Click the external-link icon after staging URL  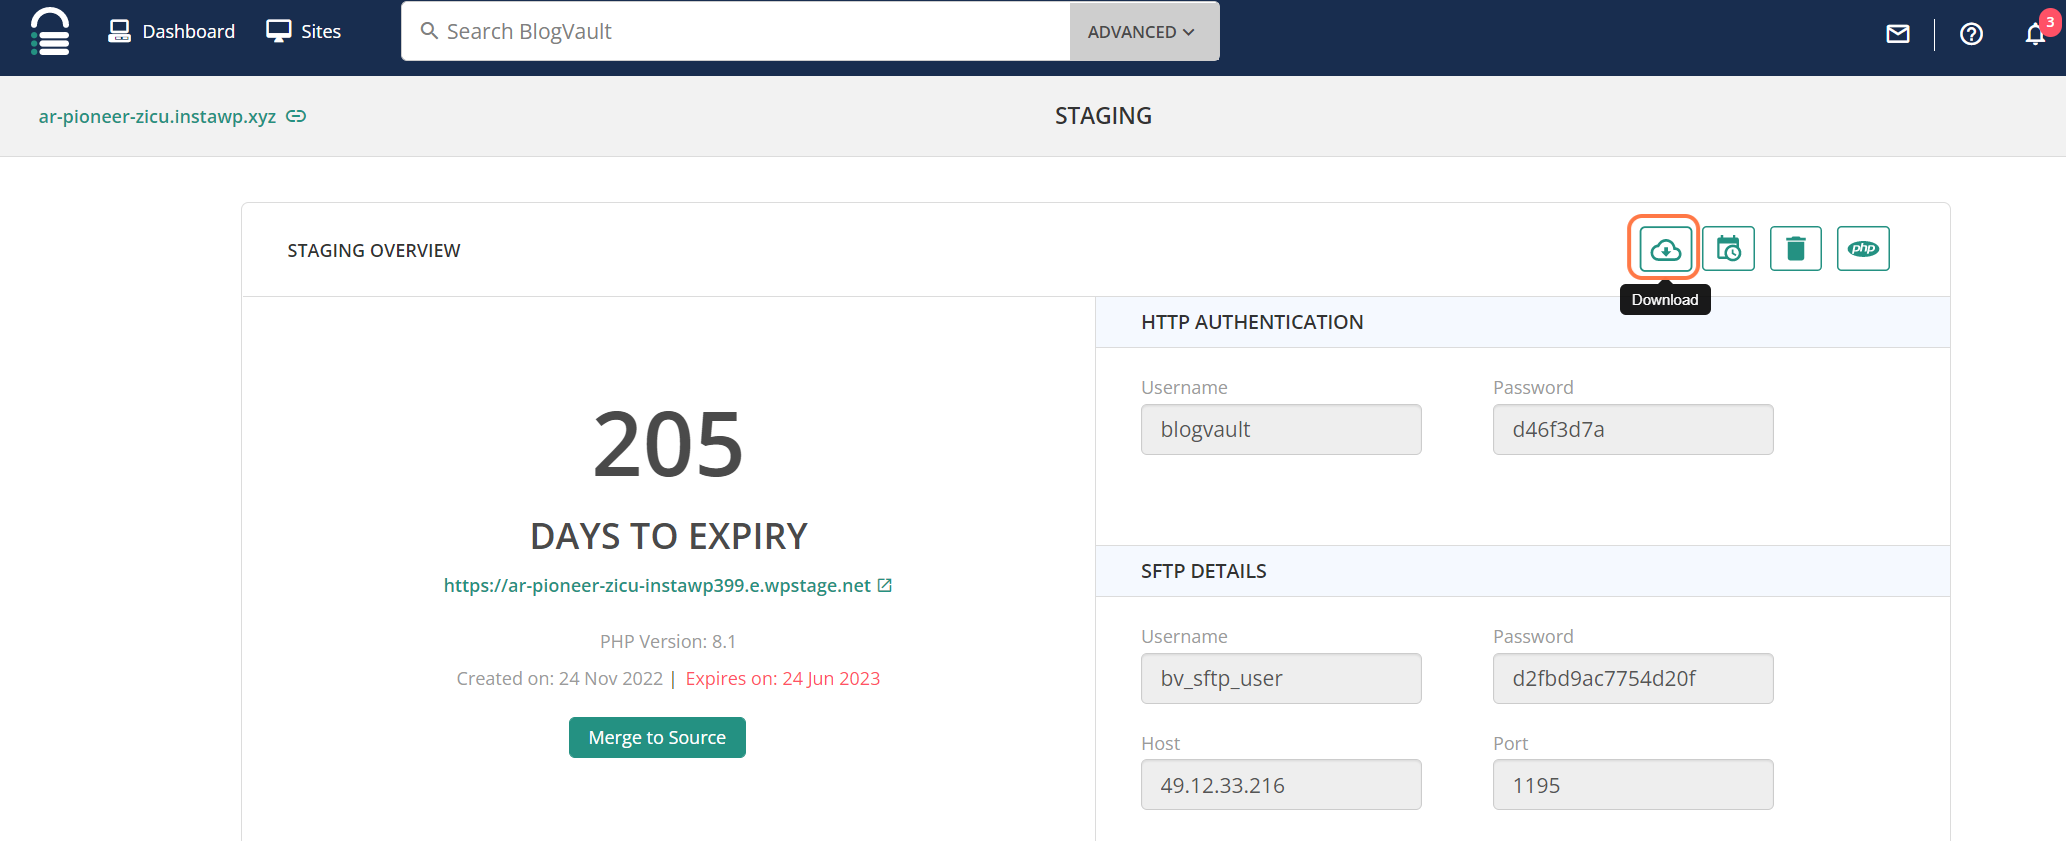(885, 585)
